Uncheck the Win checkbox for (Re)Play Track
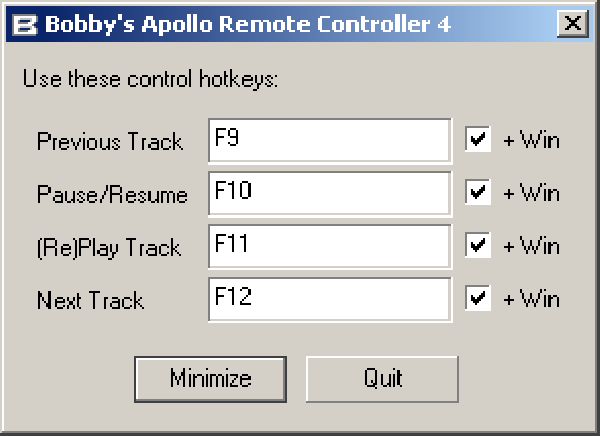The image size is (600, 436). tap(478, 246)
